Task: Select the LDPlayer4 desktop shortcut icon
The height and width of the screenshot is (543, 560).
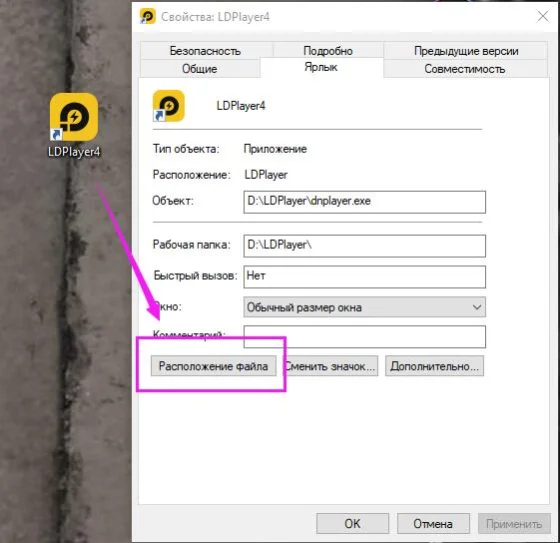Action: coord(74,117)
